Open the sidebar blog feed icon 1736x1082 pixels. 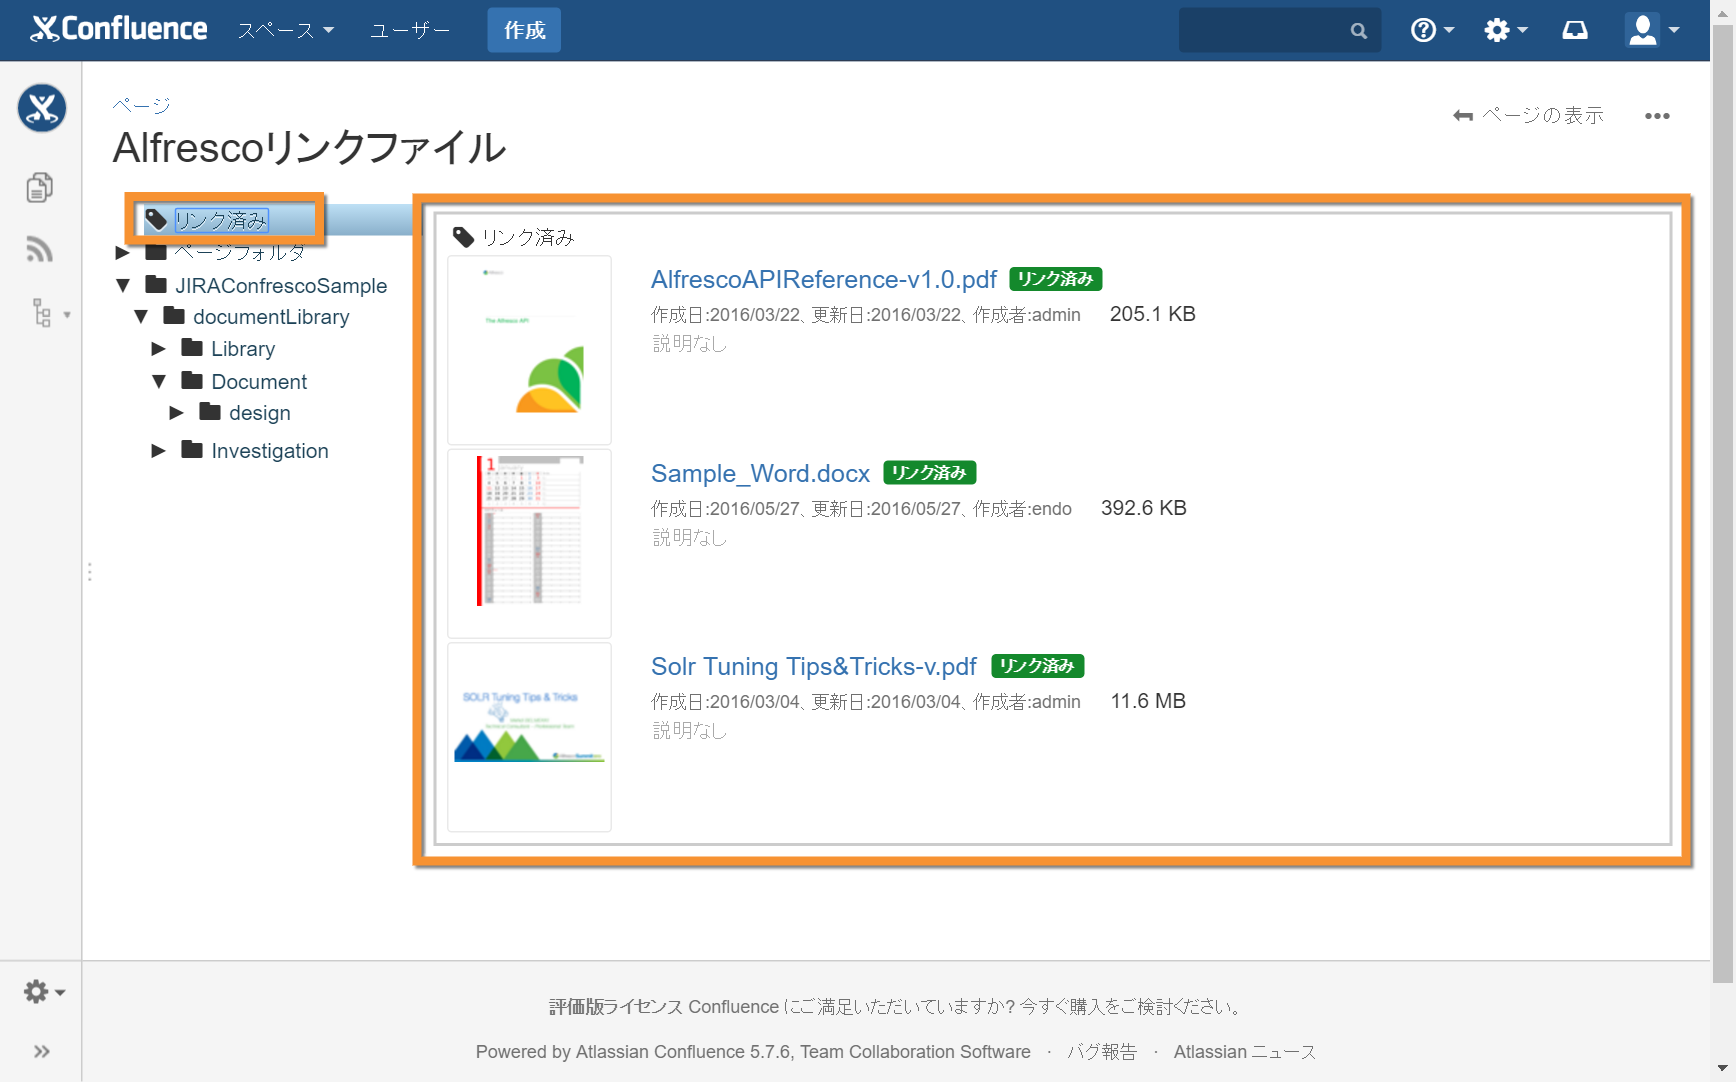[x=40, y=249]
